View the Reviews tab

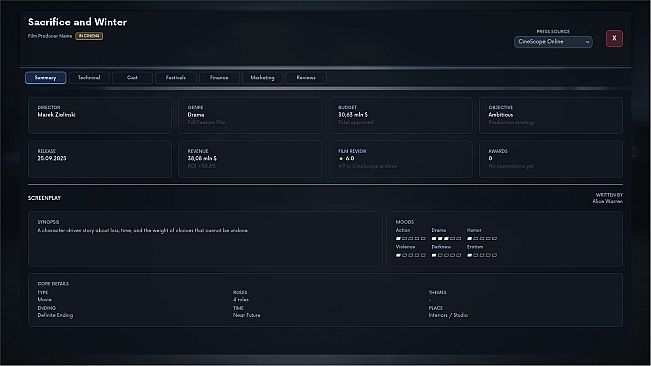(x=306, y=78)
